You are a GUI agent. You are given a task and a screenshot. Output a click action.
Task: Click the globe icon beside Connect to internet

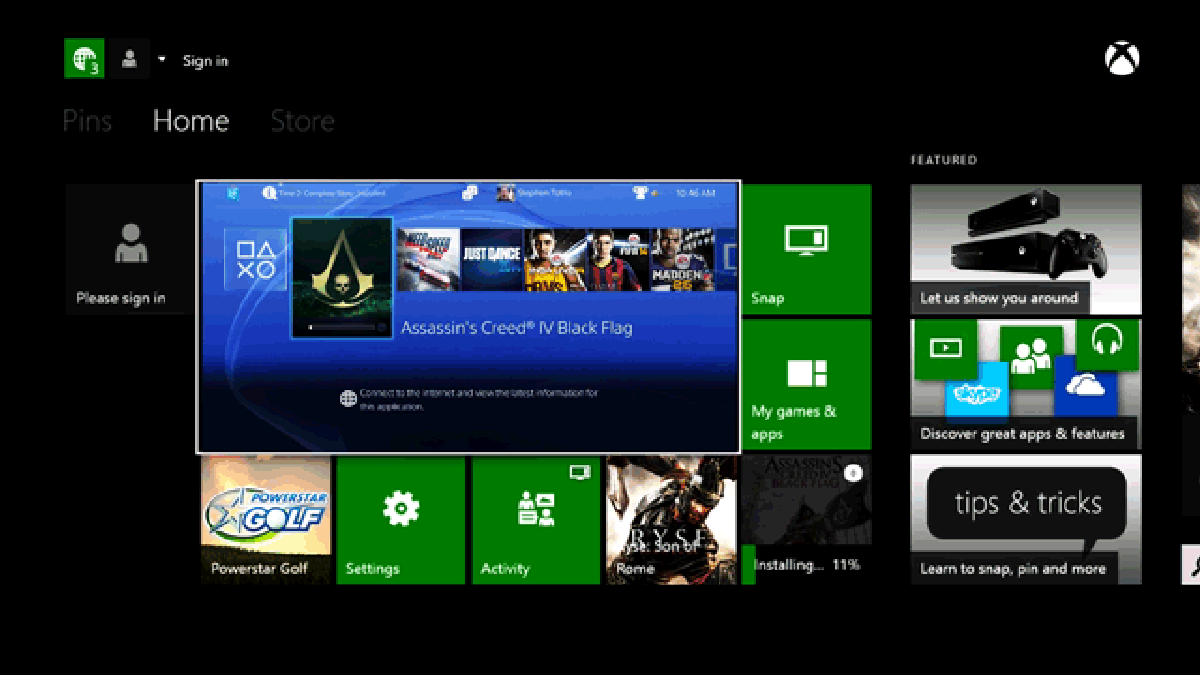348,399
